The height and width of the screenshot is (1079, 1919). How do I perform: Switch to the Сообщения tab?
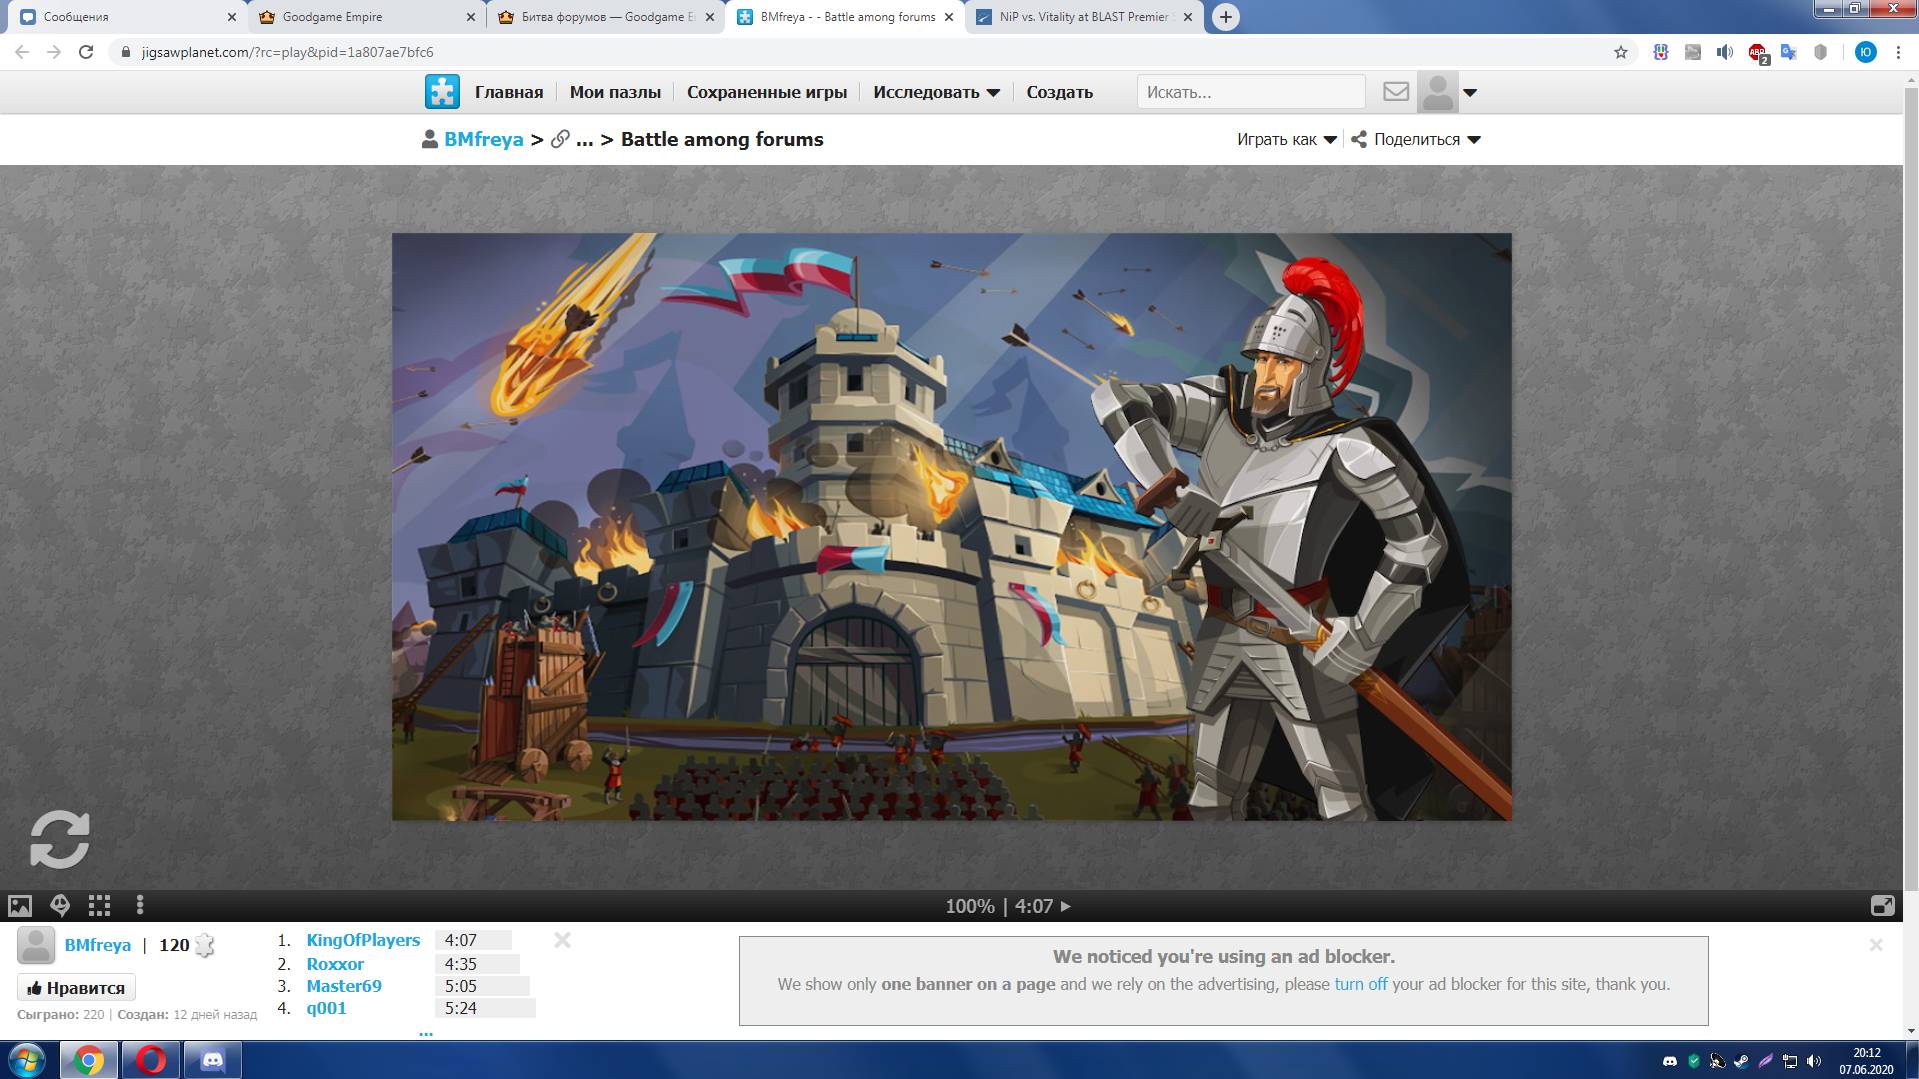pyautogui.click(x=123, y=17)
